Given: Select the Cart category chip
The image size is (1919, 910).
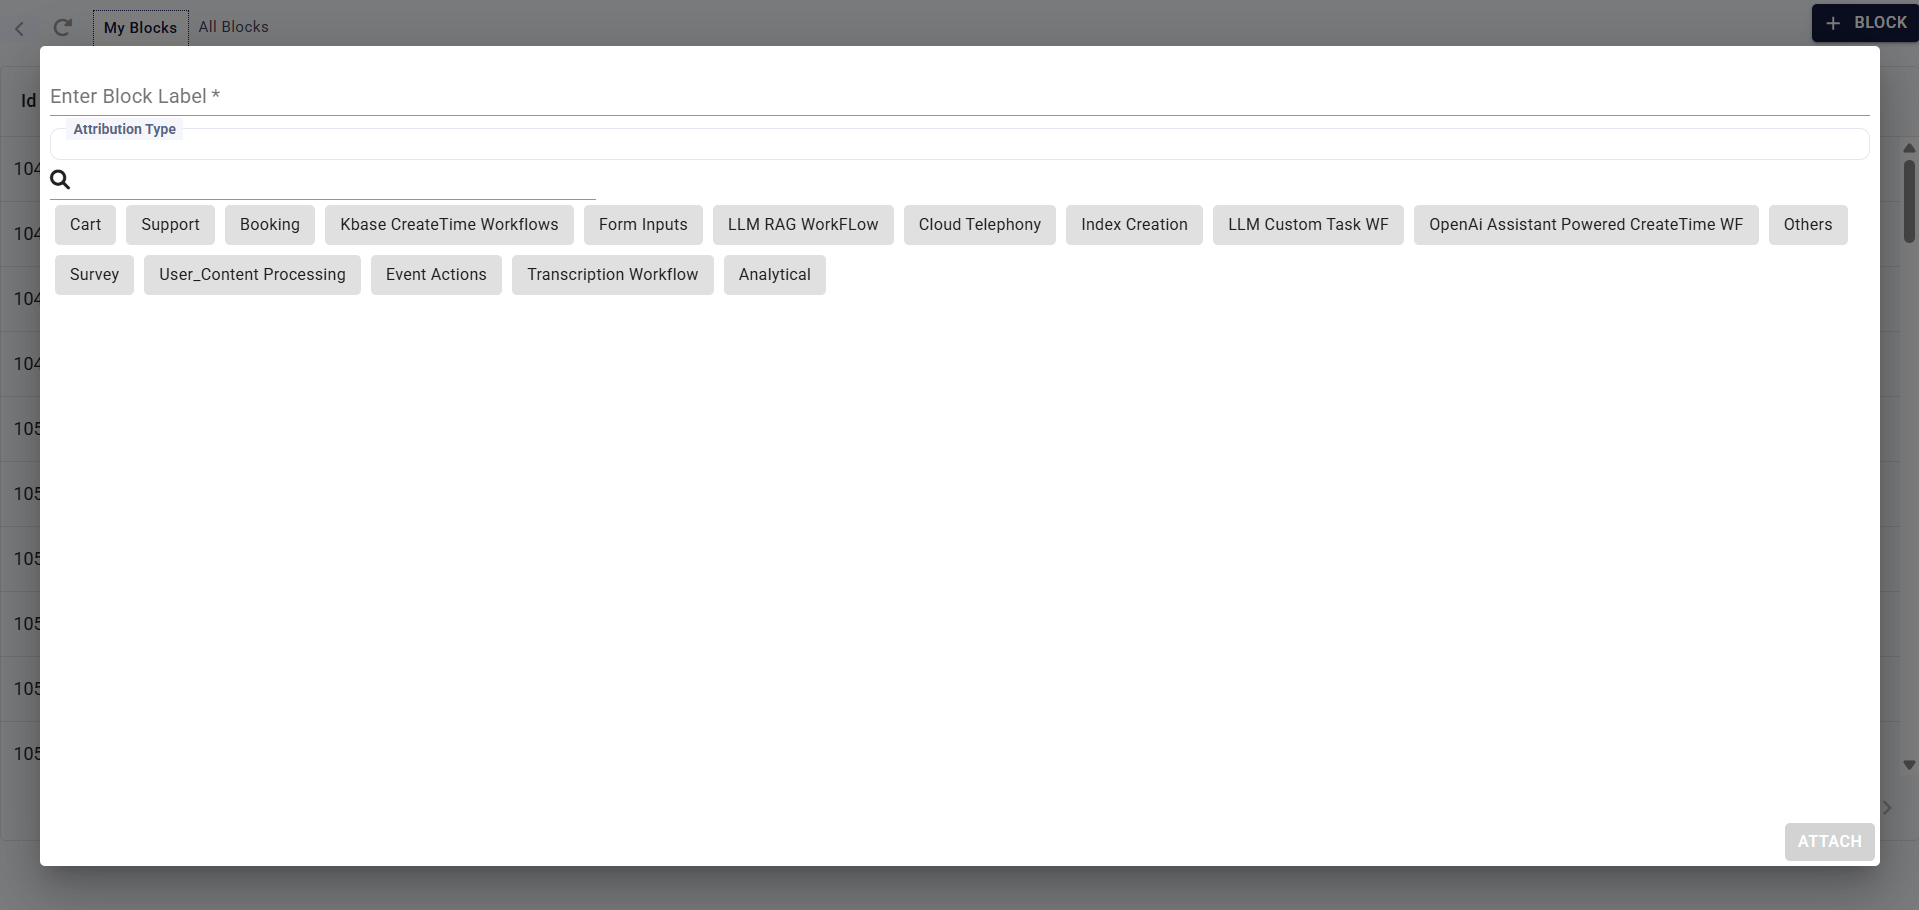Looking at the screenshot, I should [85, 225].
